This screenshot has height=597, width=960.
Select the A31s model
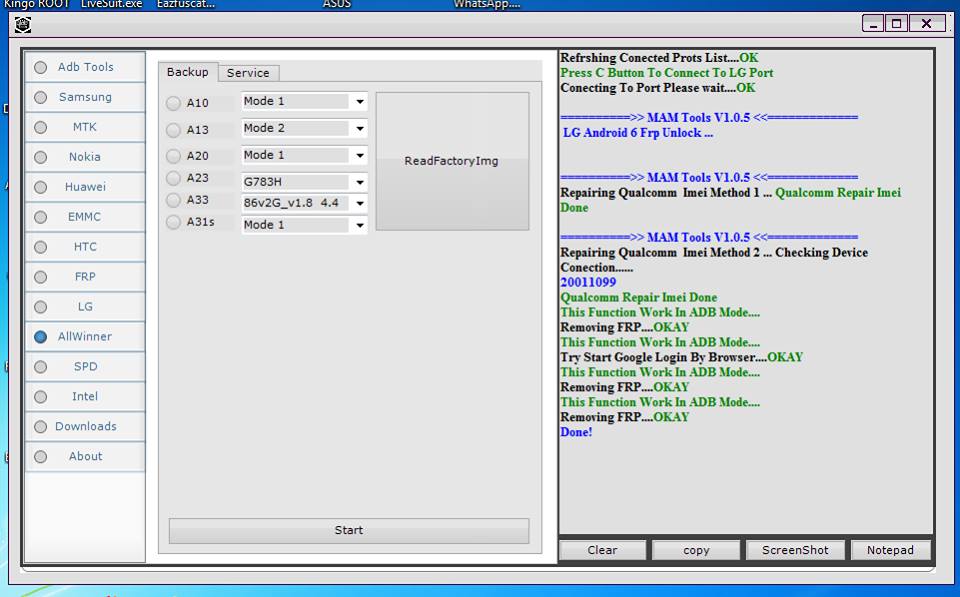(172, 223)
